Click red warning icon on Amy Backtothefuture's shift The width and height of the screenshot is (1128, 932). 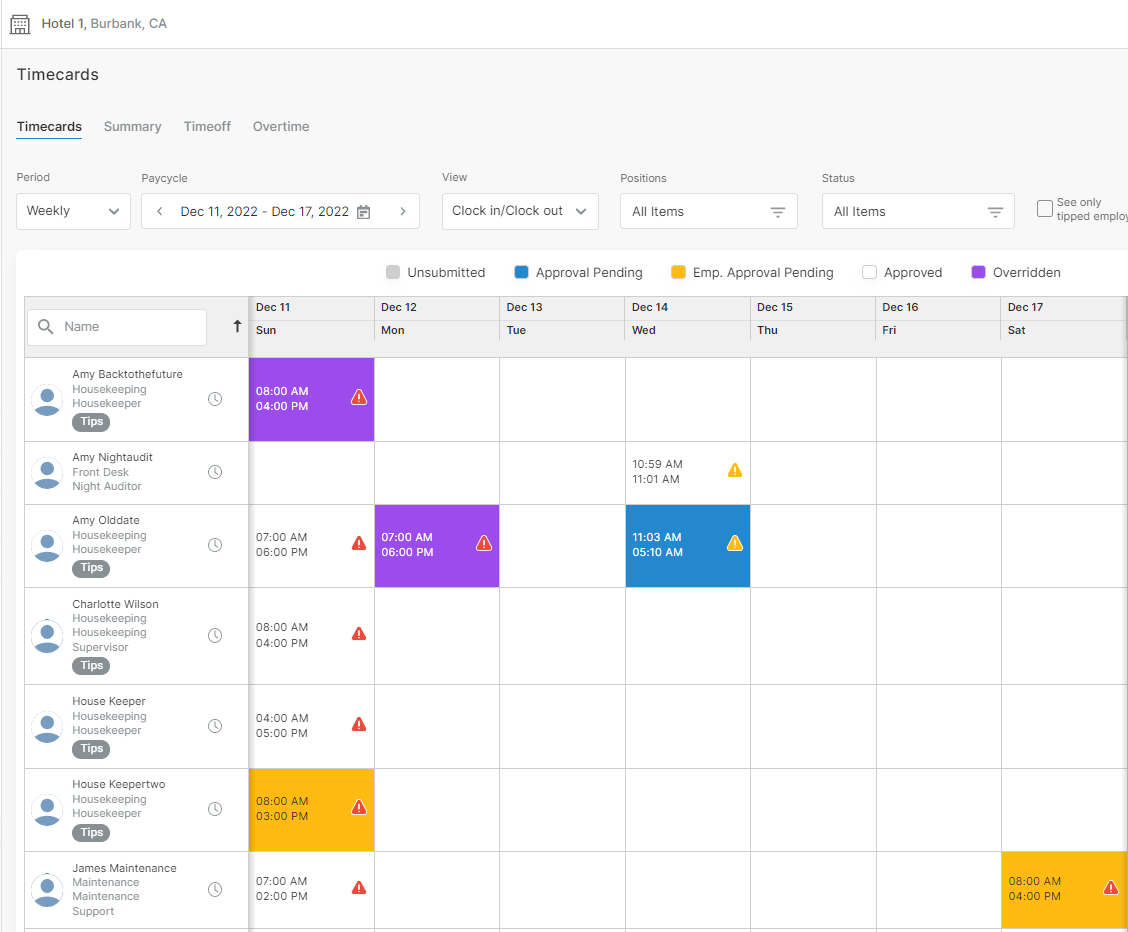coord(359,397)
